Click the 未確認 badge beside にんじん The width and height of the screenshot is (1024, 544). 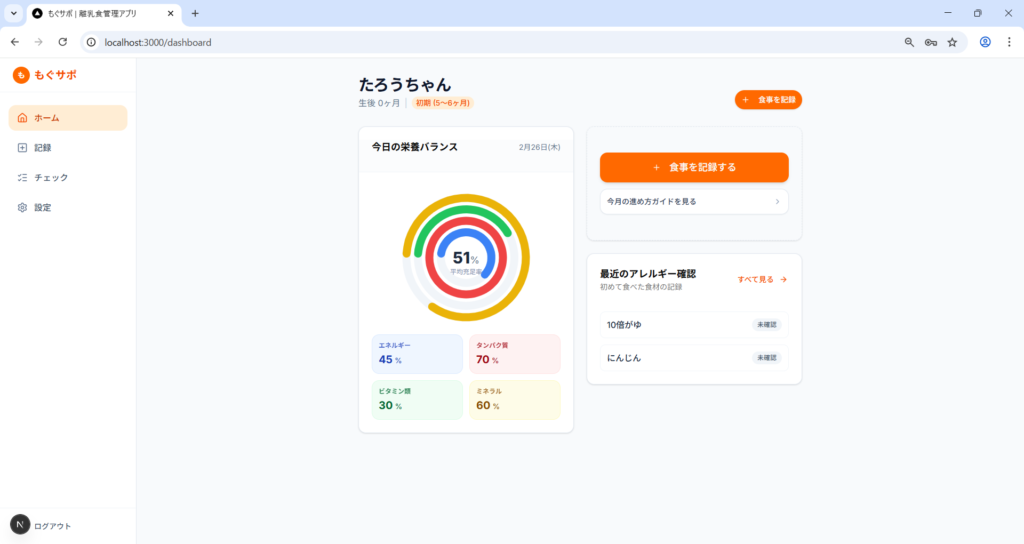766,358
